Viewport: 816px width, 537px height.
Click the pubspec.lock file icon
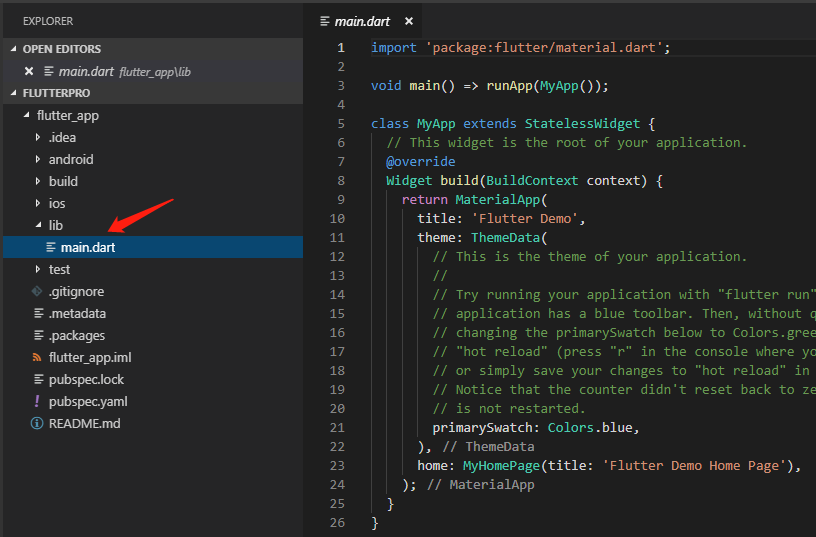39,379
